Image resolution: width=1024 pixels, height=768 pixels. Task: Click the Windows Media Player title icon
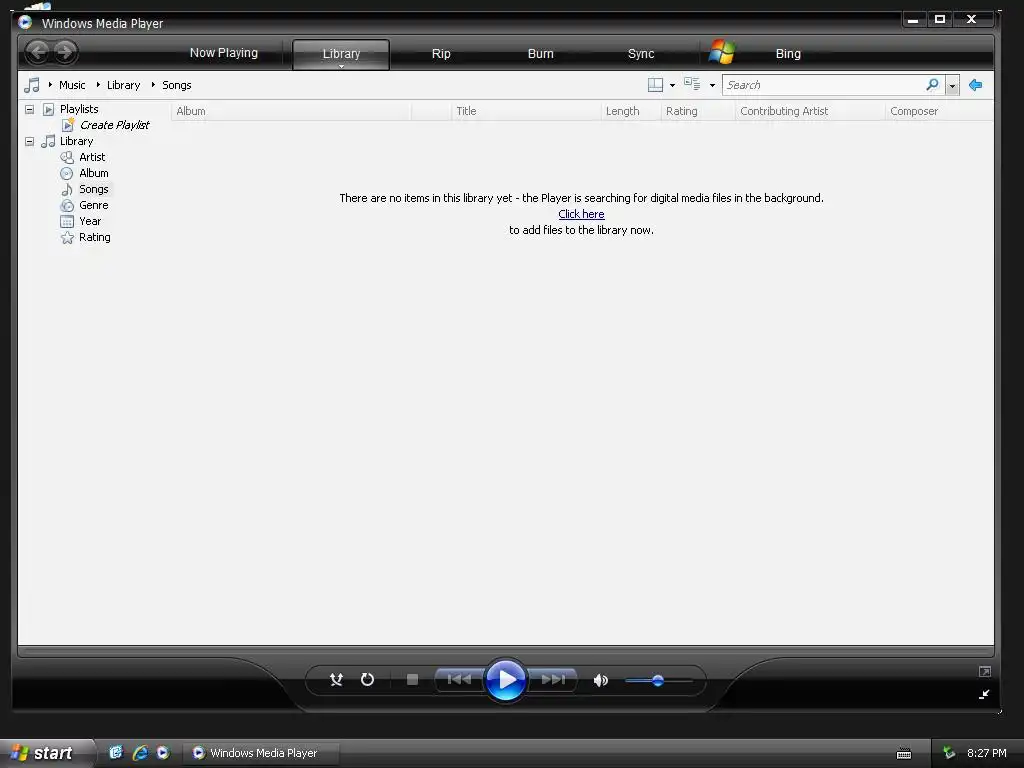pyautogui.click(x=25, y=23)
